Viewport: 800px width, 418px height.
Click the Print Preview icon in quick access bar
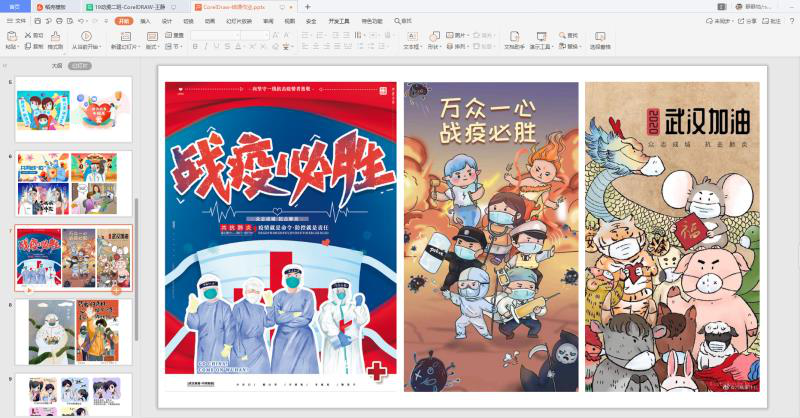[70, 21]
